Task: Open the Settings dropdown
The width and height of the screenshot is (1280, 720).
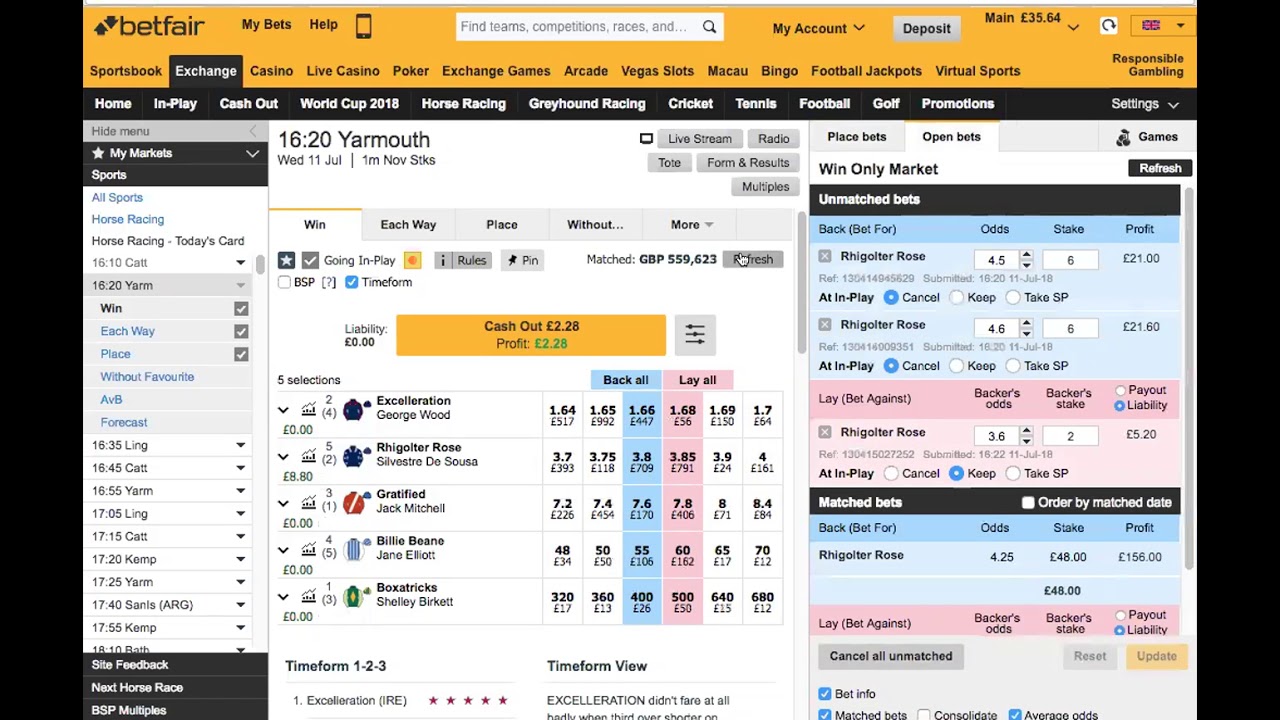Action: coord(1145,104)
